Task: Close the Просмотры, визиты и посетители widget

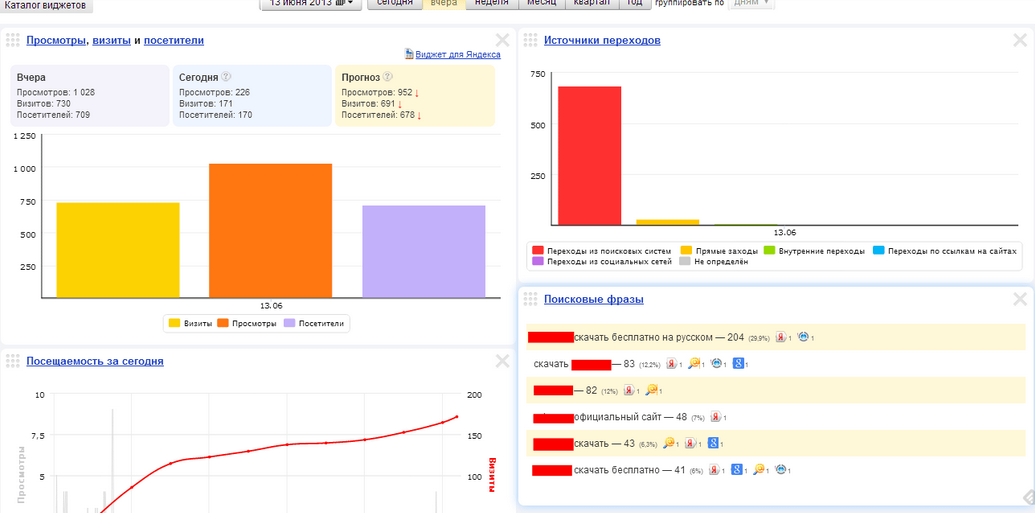Action: [502, 40]
